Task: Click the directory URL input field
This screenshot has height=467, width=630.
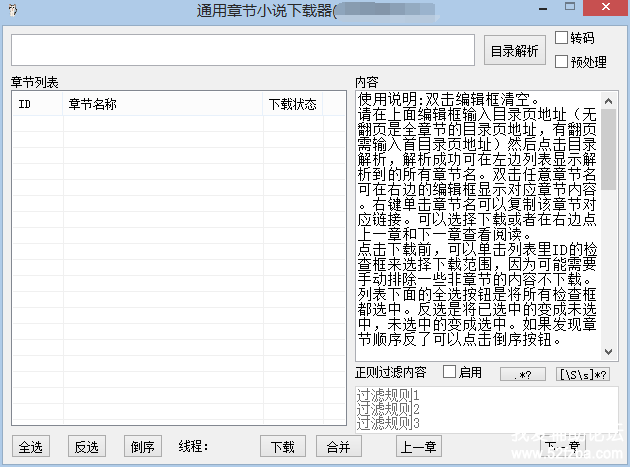Action: (242, 50)
